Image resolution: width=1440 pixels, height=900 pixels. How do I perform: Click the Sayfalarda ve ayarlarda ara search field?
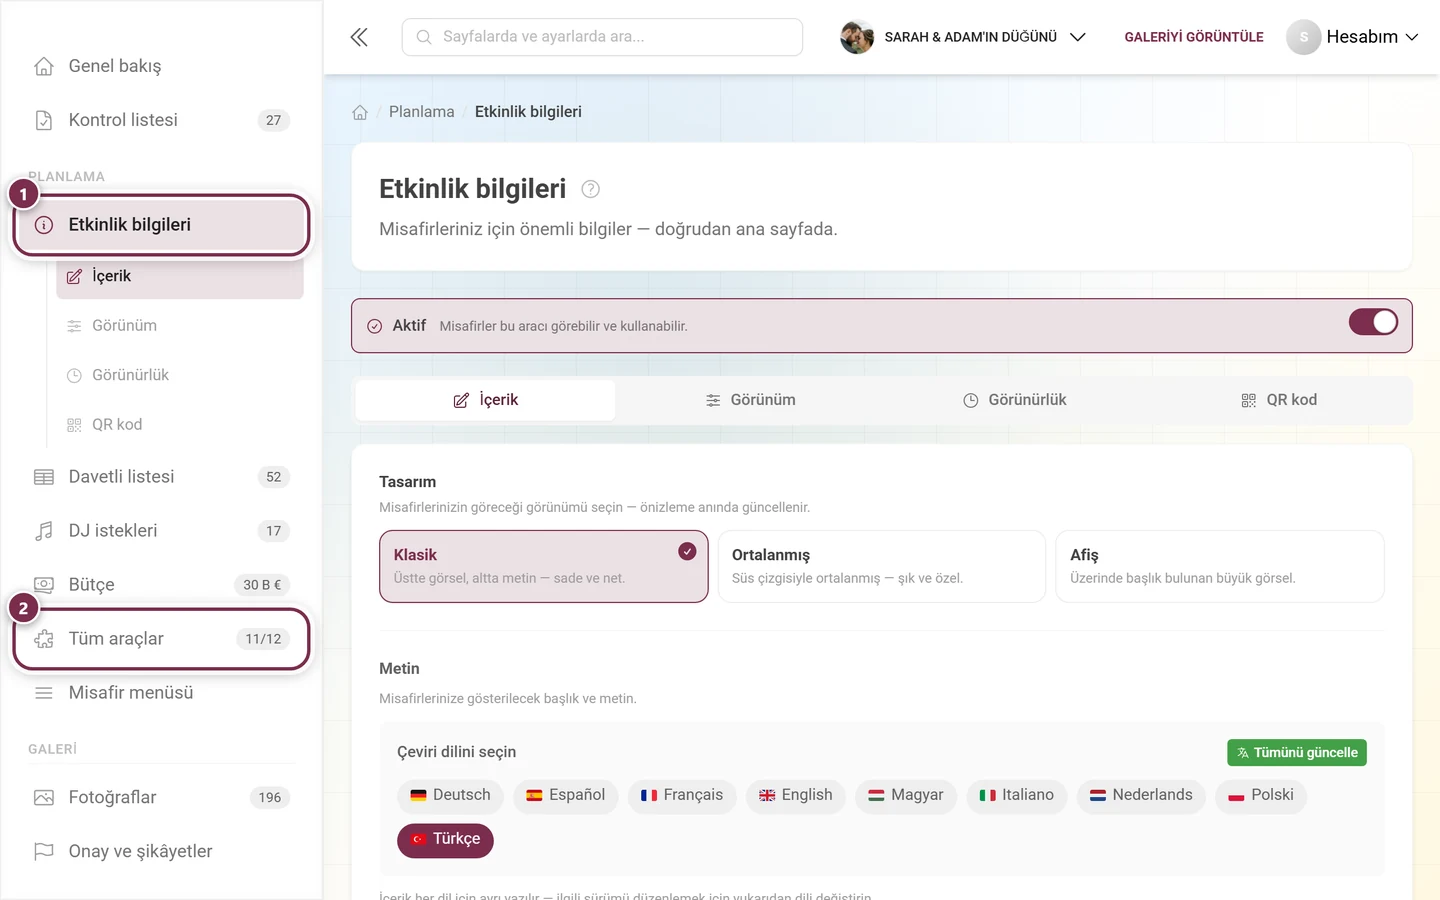tap(602, 37)
